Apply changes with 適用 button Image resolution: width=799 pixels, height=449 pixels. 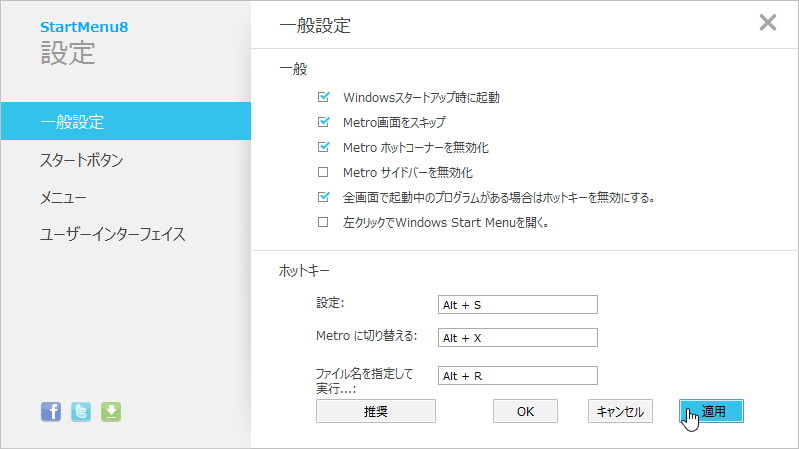click(711, 411)
